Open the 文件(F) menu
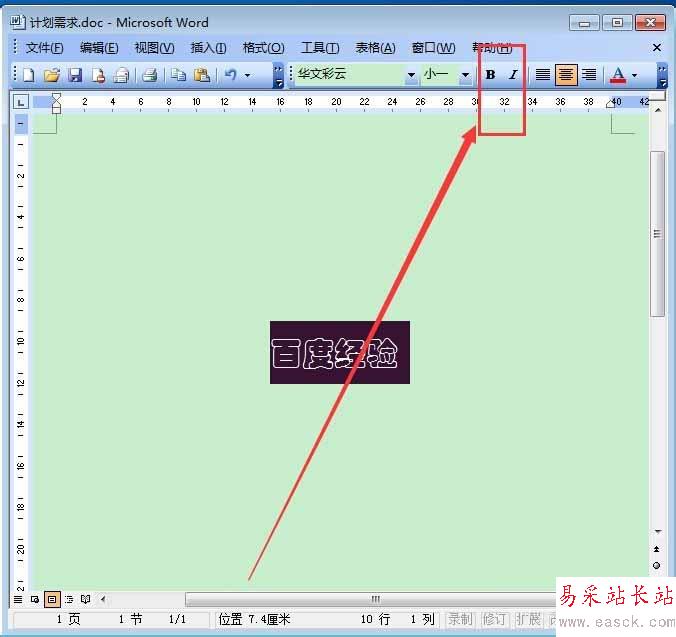This screenshot has width=676, height=637. [44, 47]
